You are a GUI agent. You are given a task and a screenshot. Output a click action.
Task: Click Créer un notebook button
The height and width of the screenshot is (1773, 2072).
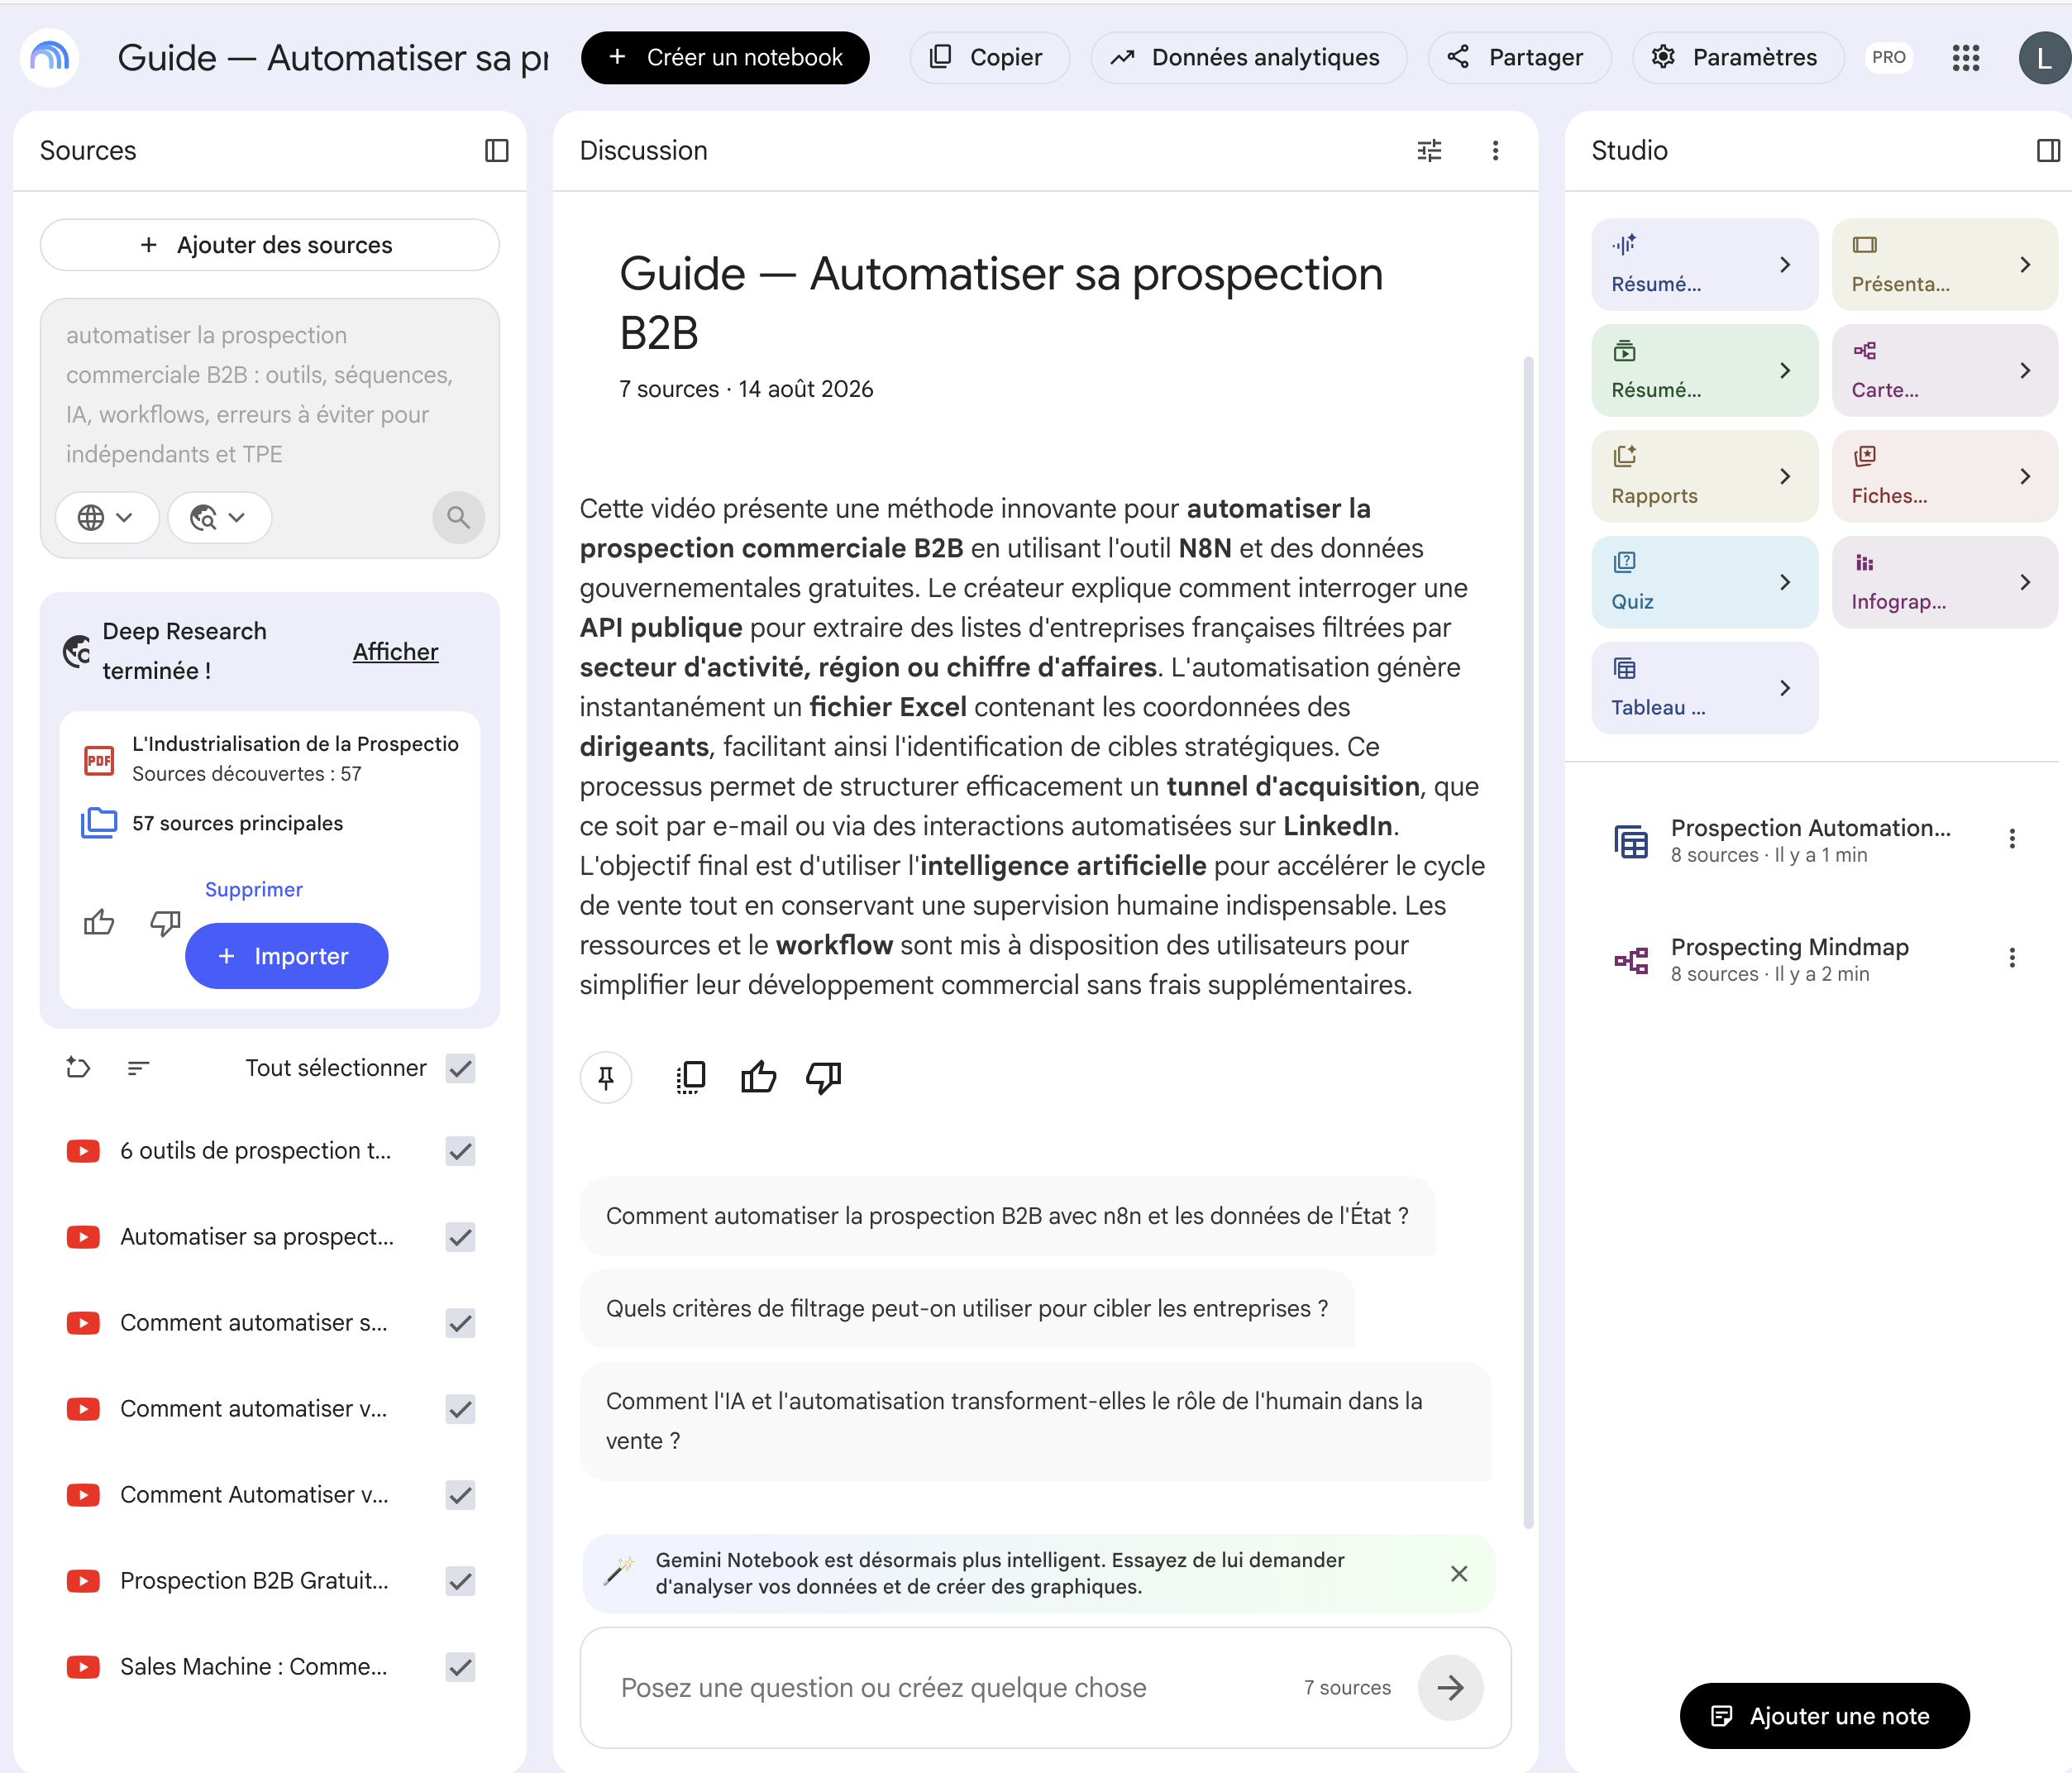click(x=725, y=58)
